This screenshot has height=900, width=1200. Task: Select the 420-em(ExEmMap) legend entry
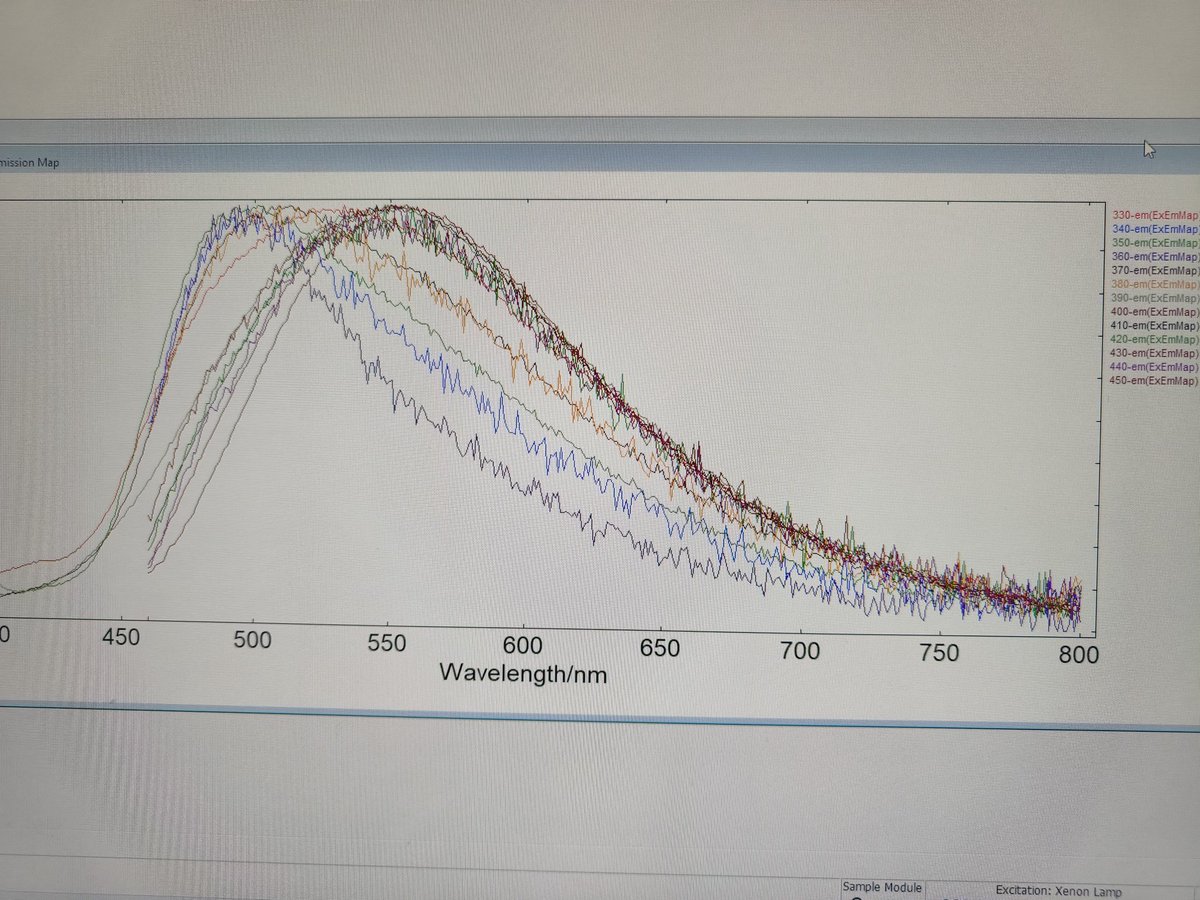[x=1154, y=340]
